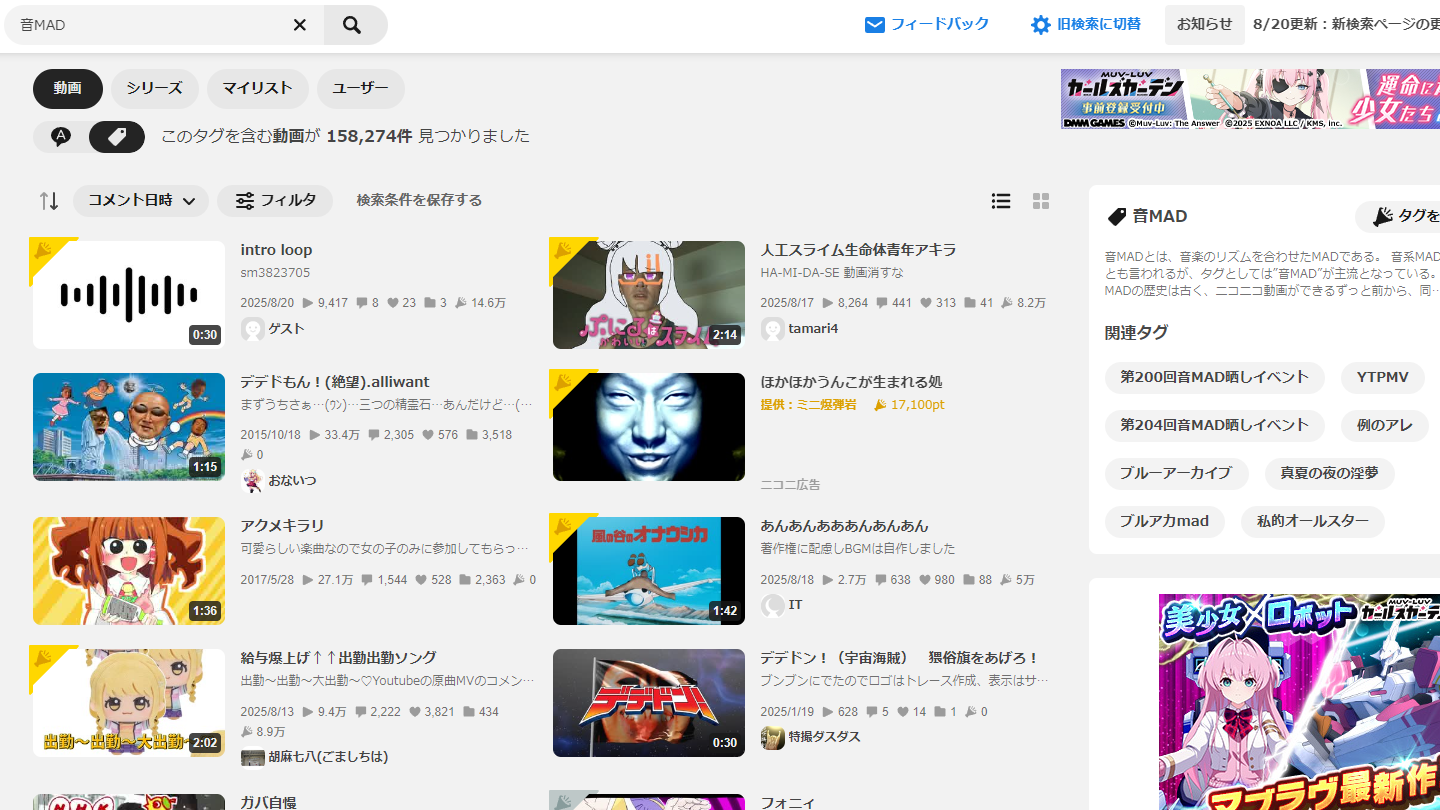1440x810 pixels.
Task: Open アクメキラリ video thumbnail
Action: (129, 571)
